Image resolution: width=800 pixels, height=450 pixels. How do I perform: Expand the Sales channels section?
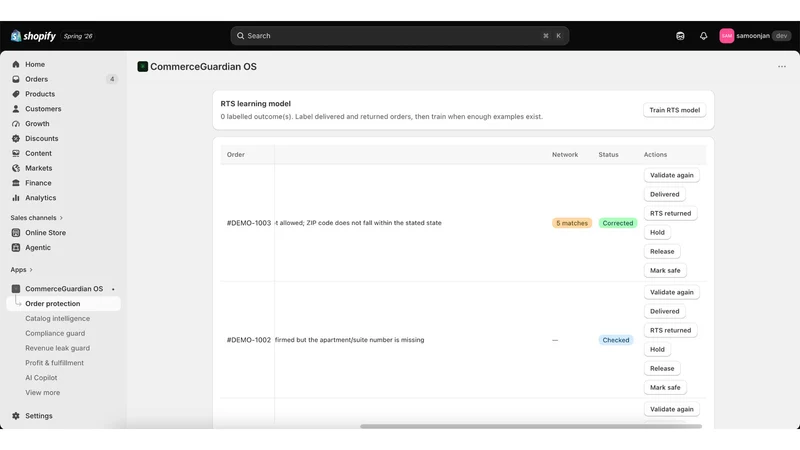37,218
